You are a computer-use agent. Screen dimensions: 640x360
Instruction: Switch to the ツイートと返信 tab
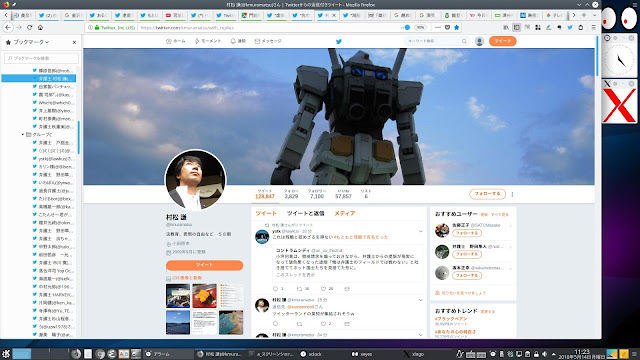point(305,213)
